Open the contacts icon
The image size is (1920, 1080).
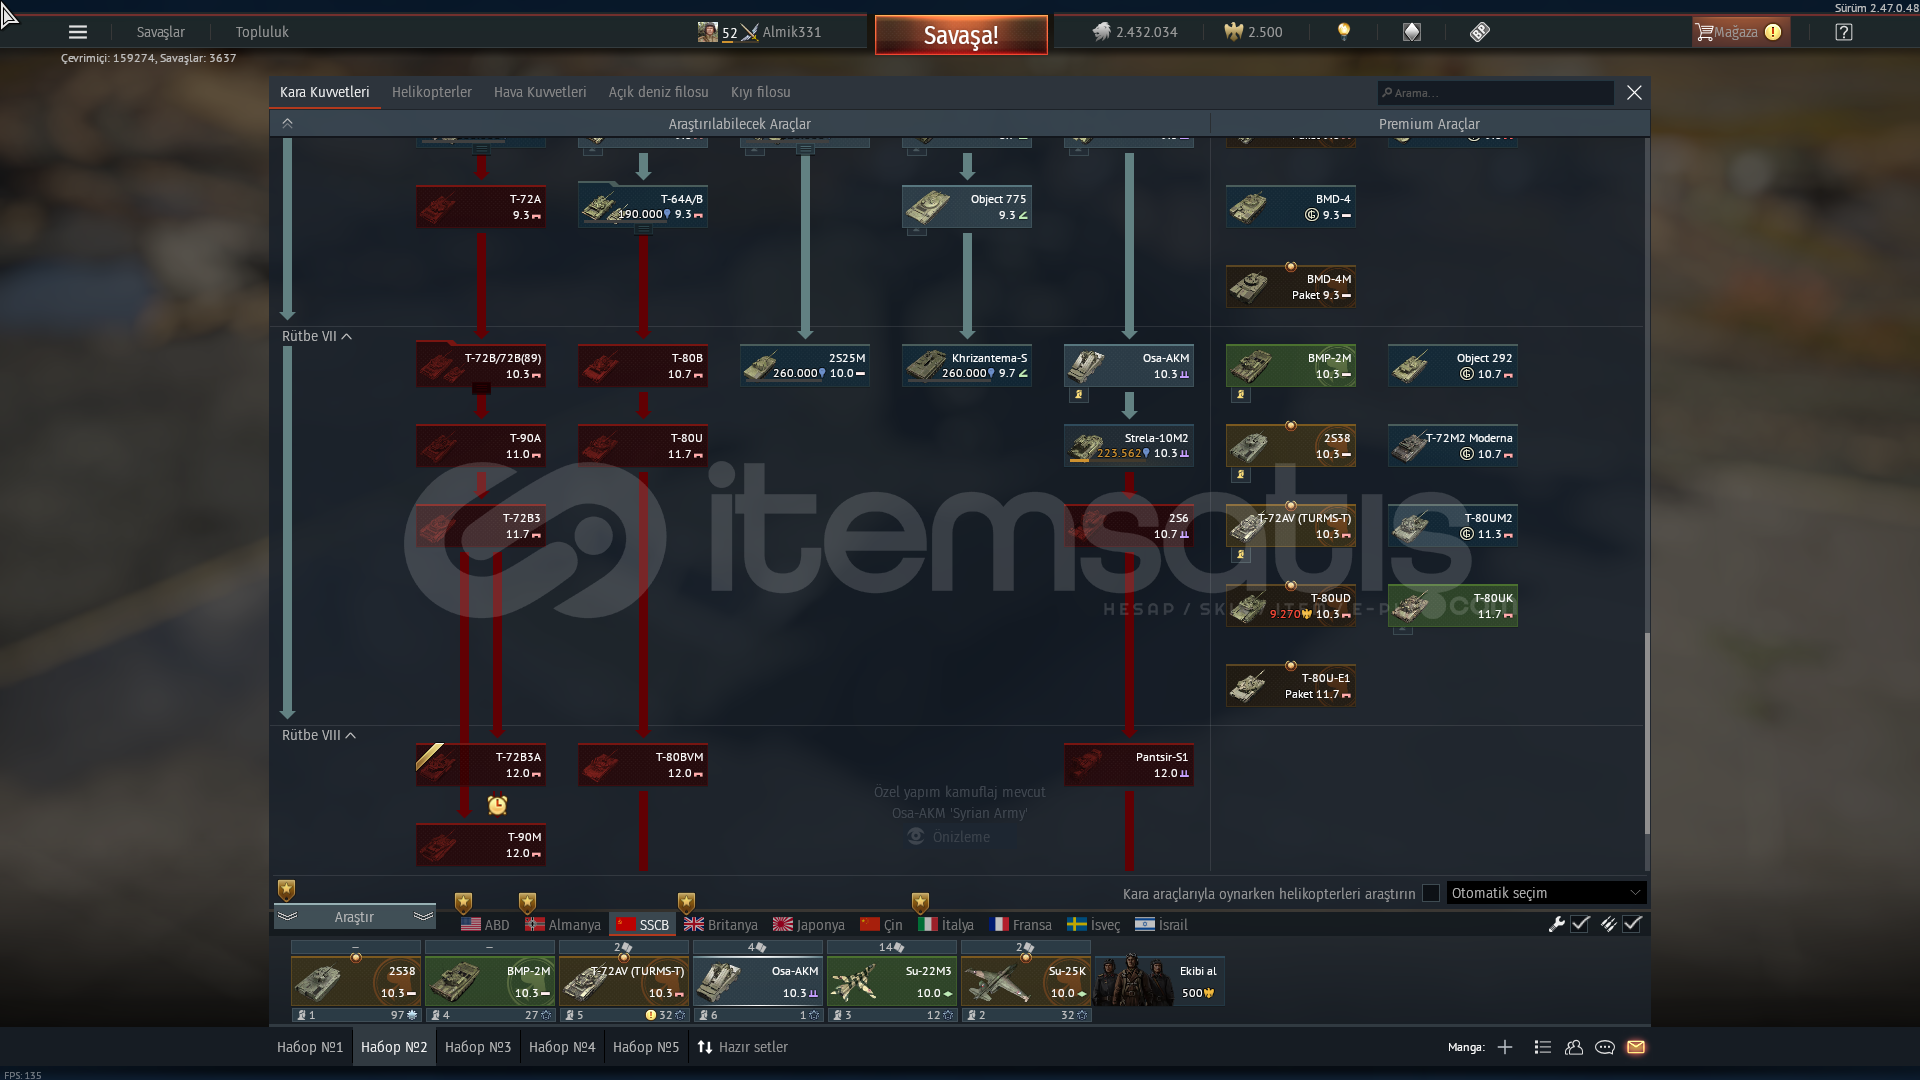(x=1574, y=1047)
